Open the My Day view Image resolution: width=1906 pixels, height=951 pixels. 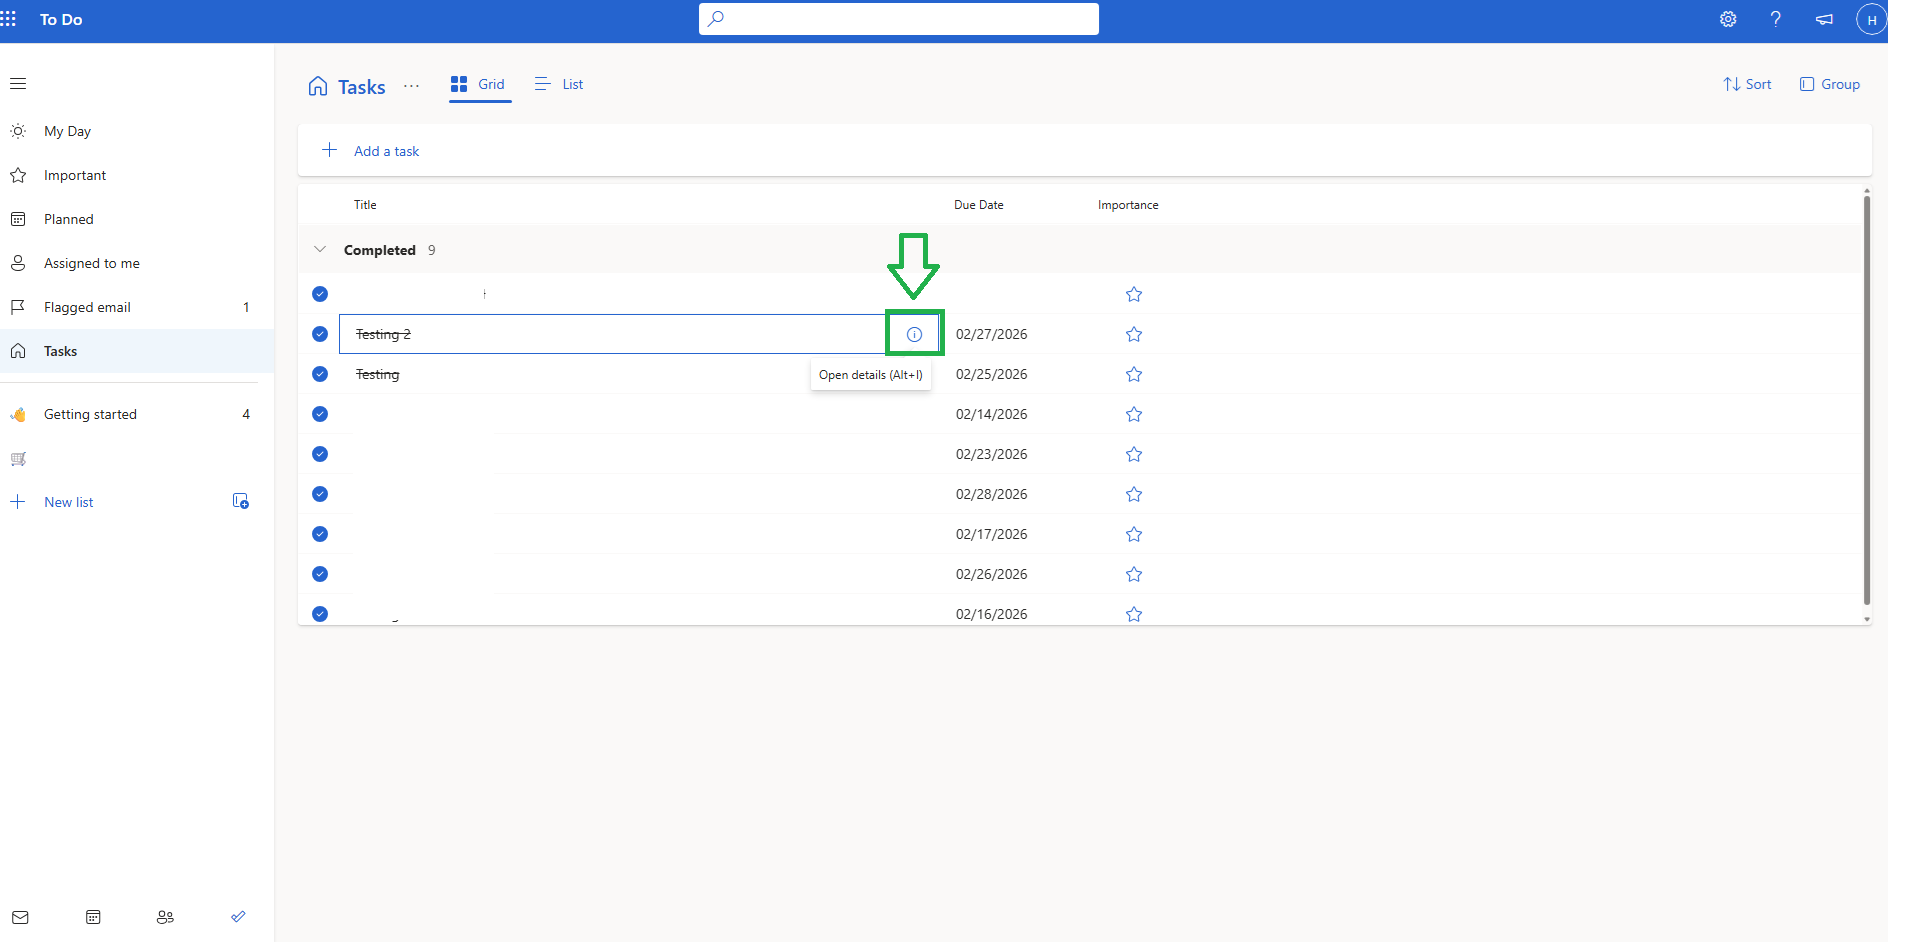(x=68, y=131)
